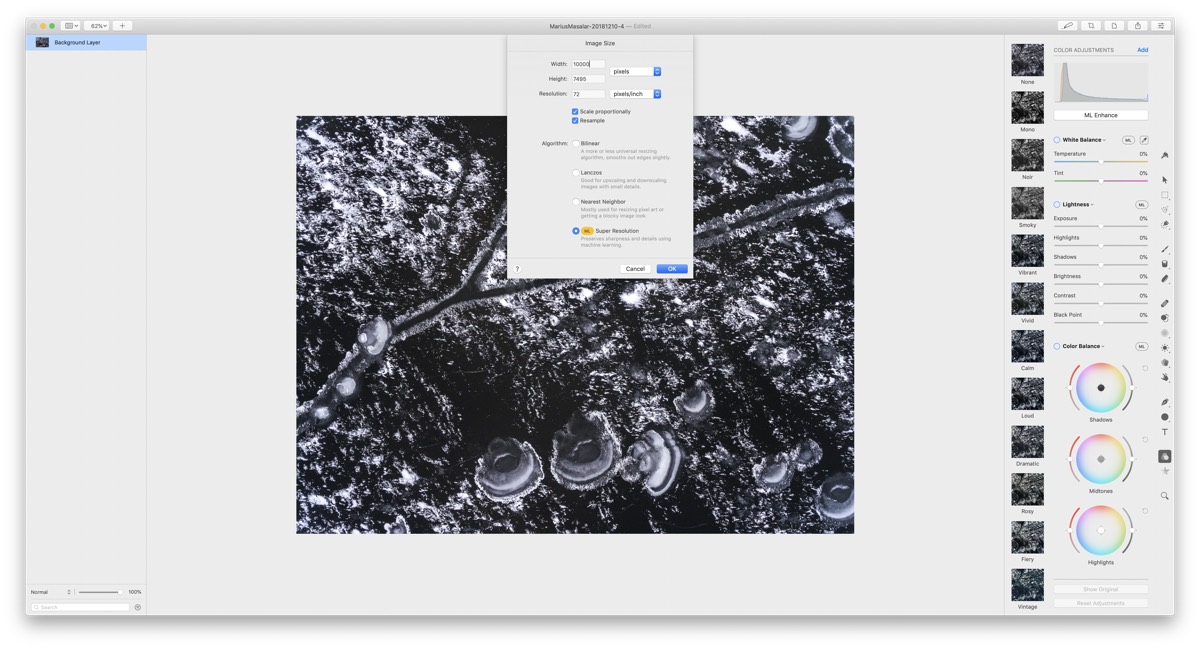Uncheck the Resample checkbox
1200x649 pixels.
575,121
